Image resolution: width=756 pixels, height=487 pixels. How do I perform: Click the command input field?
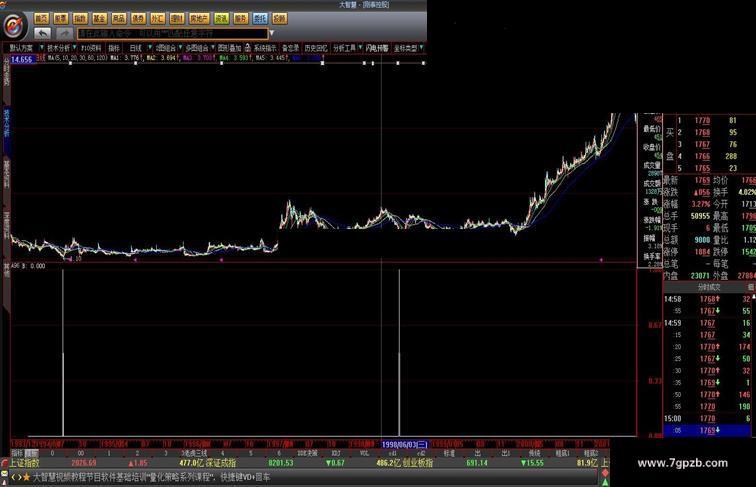tap(172, 33)
